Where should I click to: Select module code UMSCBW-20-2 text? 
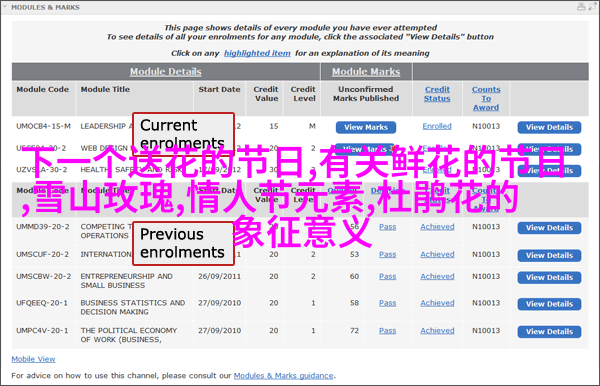(x=44, y=277)
